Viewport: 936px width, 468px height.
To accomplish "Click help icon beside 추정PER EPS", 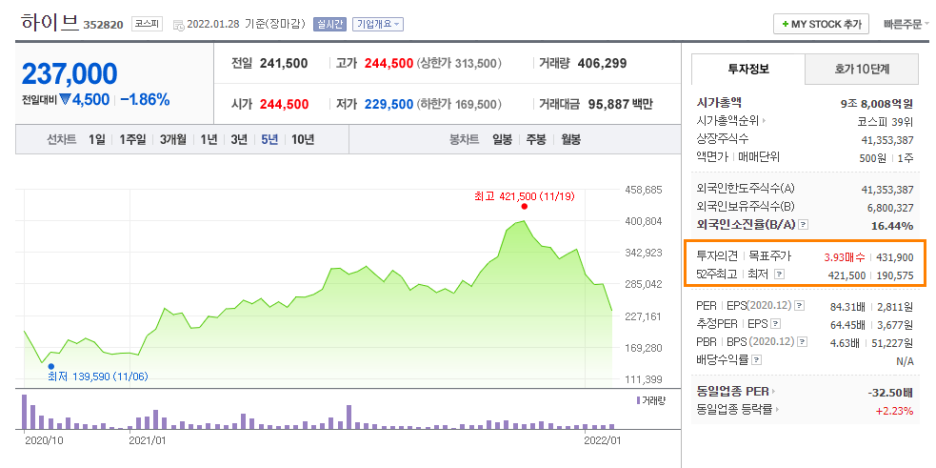I will [775, 324].
